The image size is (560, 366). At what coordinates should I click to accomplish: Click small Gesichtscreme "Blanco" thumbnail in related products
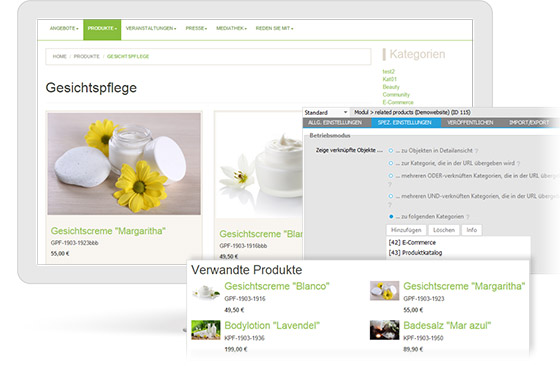point(206,291)
